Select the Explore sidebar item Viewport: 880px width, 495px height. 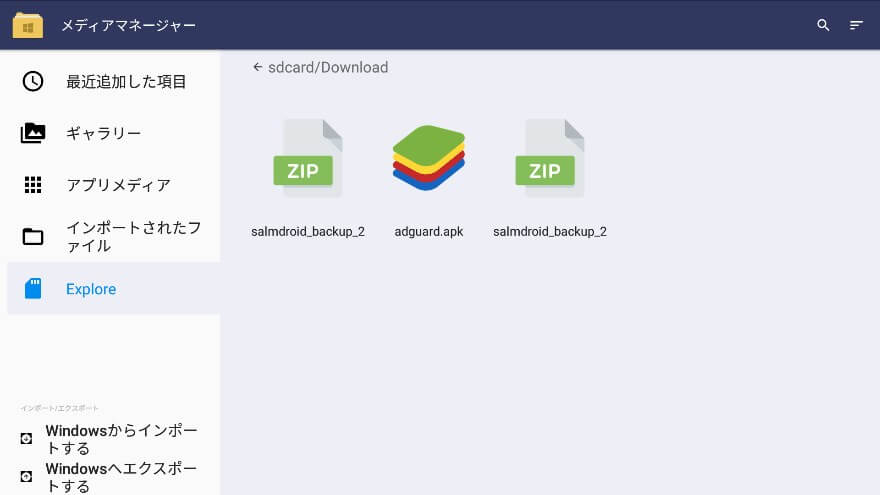pyautogui.click(x=91, y=289)
